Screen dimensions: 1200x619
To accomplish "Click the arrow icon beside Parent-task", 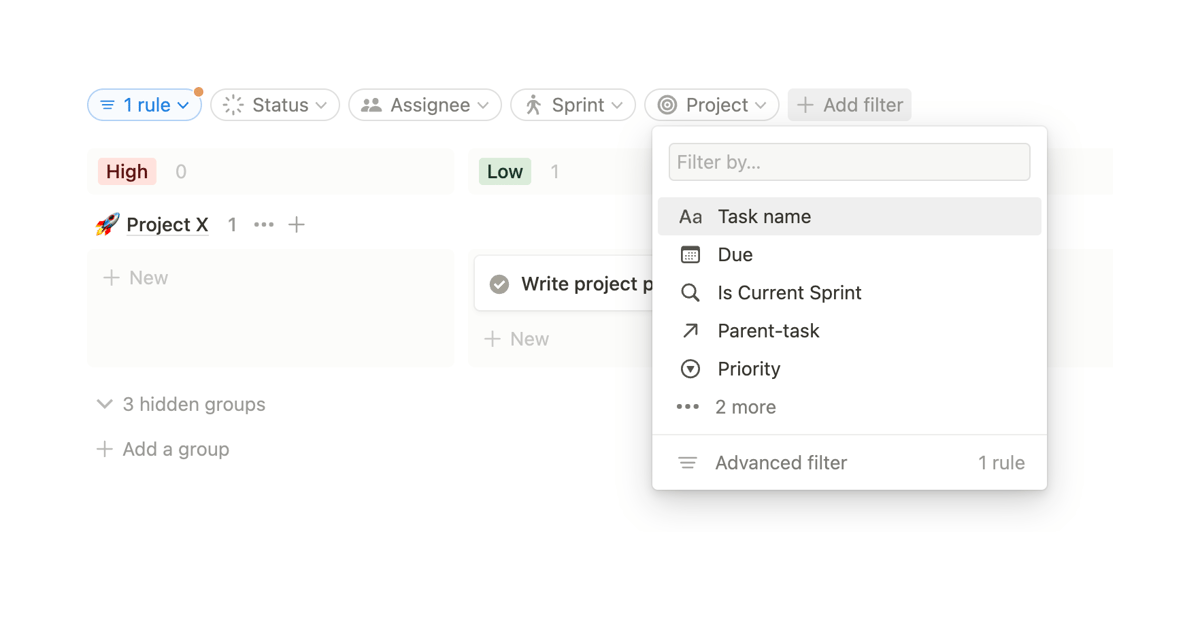I will click(689, 330).
